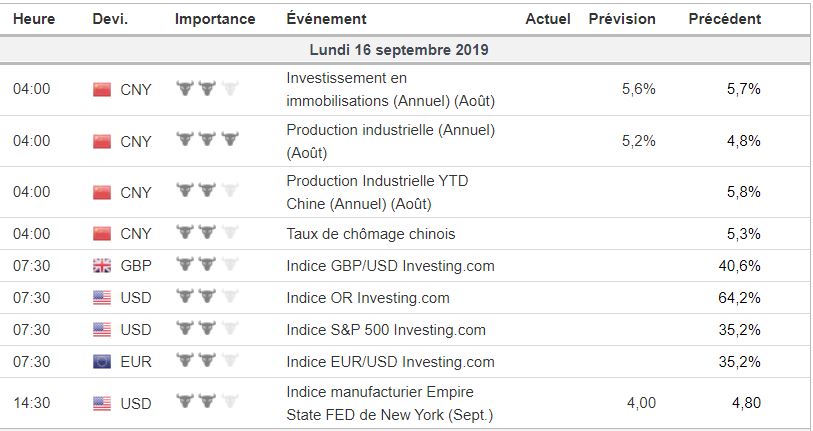Click the Actuel column header

point(547,19)
